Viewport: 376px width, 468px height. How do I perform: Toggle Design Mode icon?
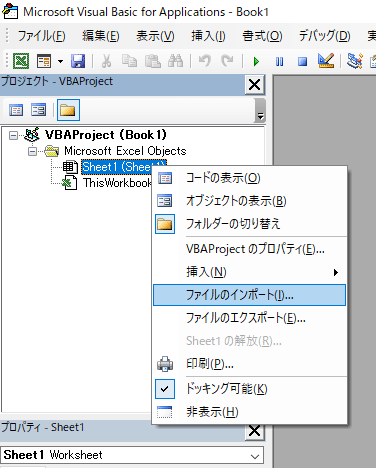point(326,61)
